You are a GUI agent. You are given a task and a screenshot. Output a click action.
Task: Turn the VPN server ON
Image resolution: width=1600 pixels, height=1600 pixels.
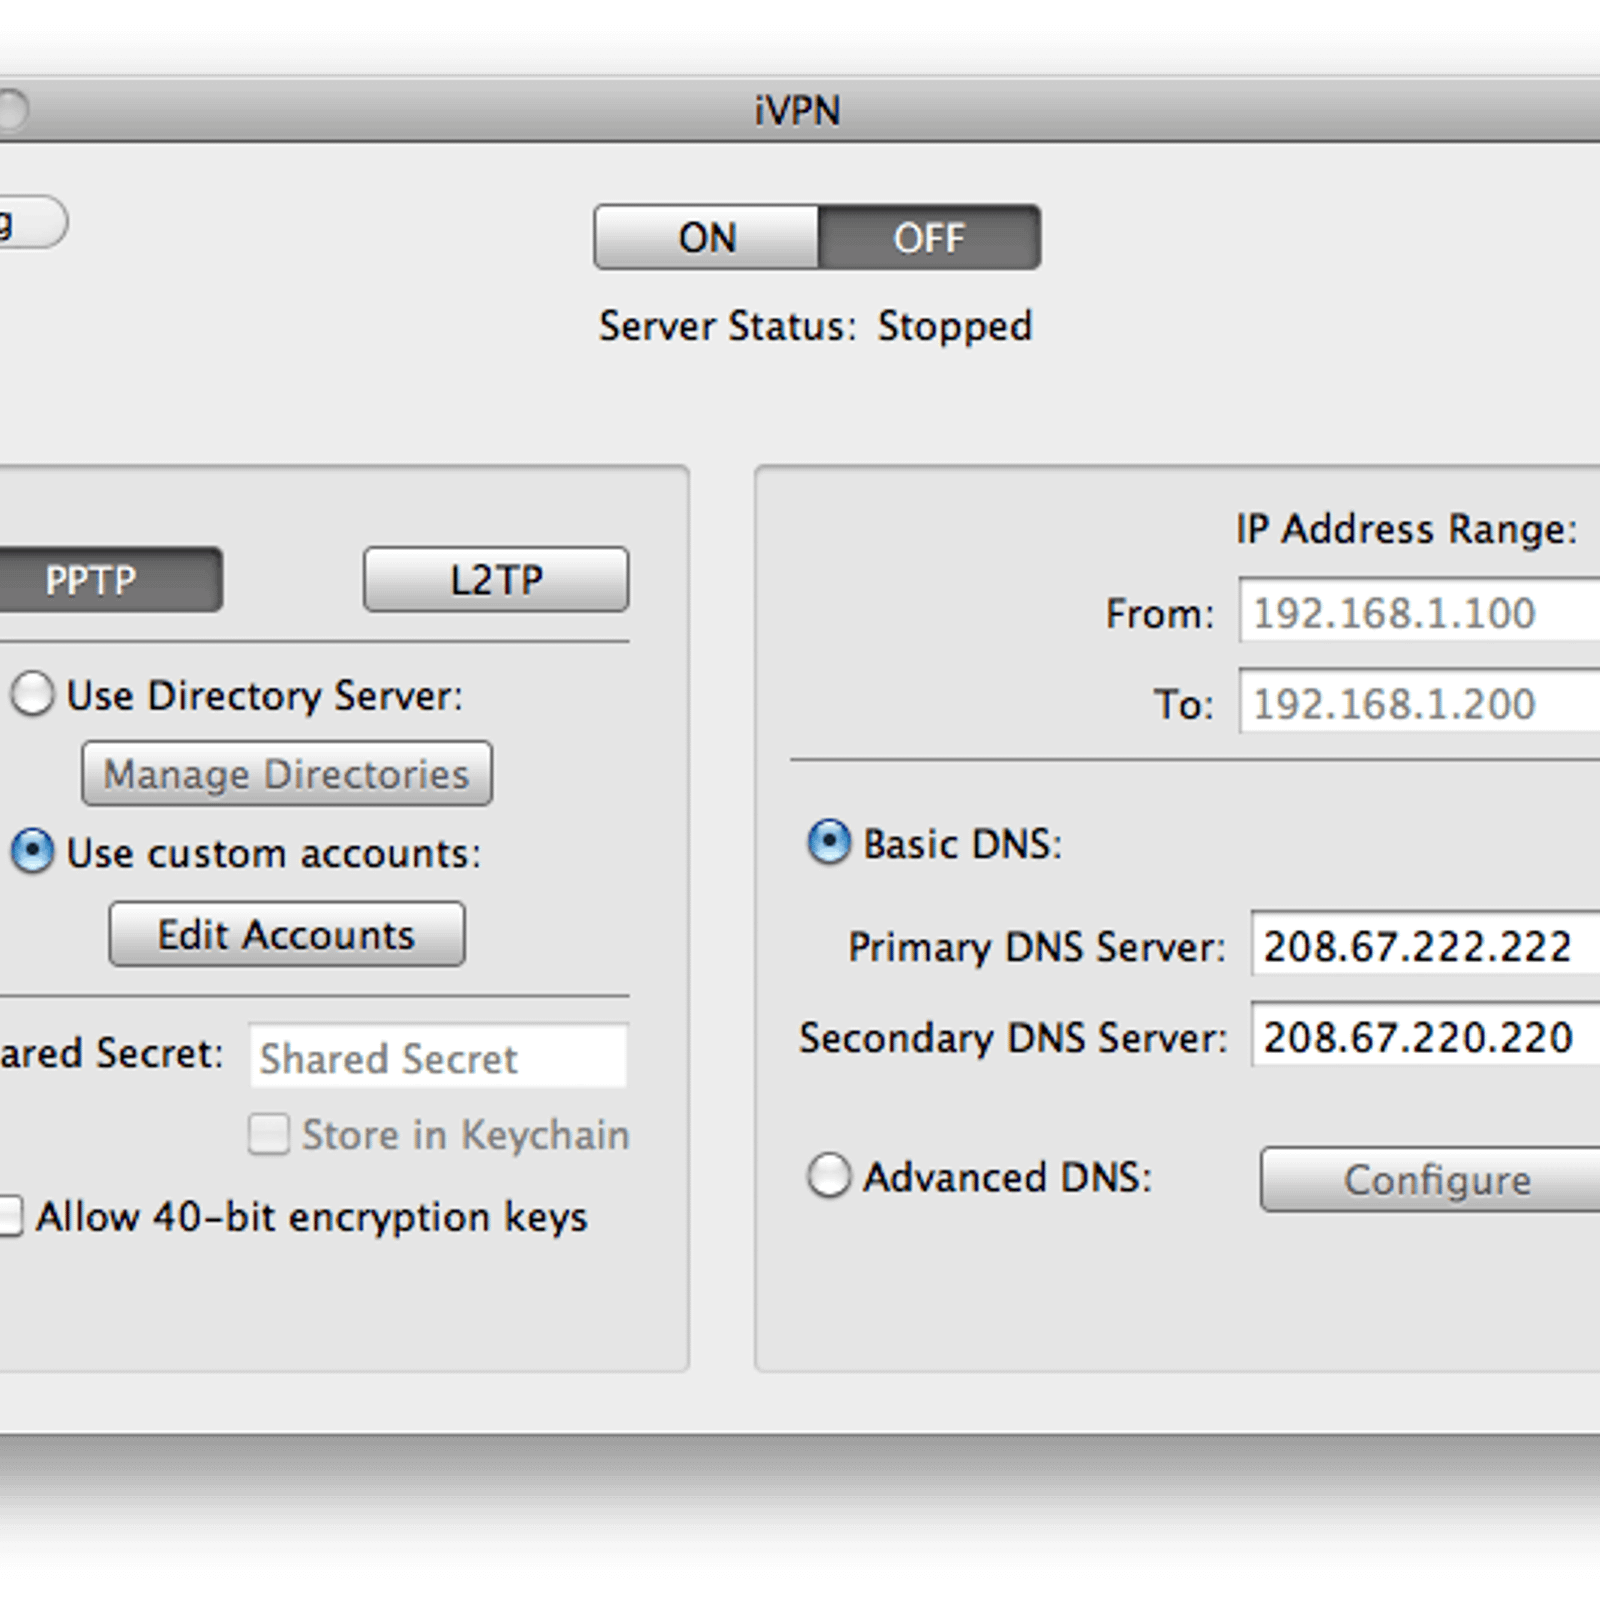[x=706, y=238]
